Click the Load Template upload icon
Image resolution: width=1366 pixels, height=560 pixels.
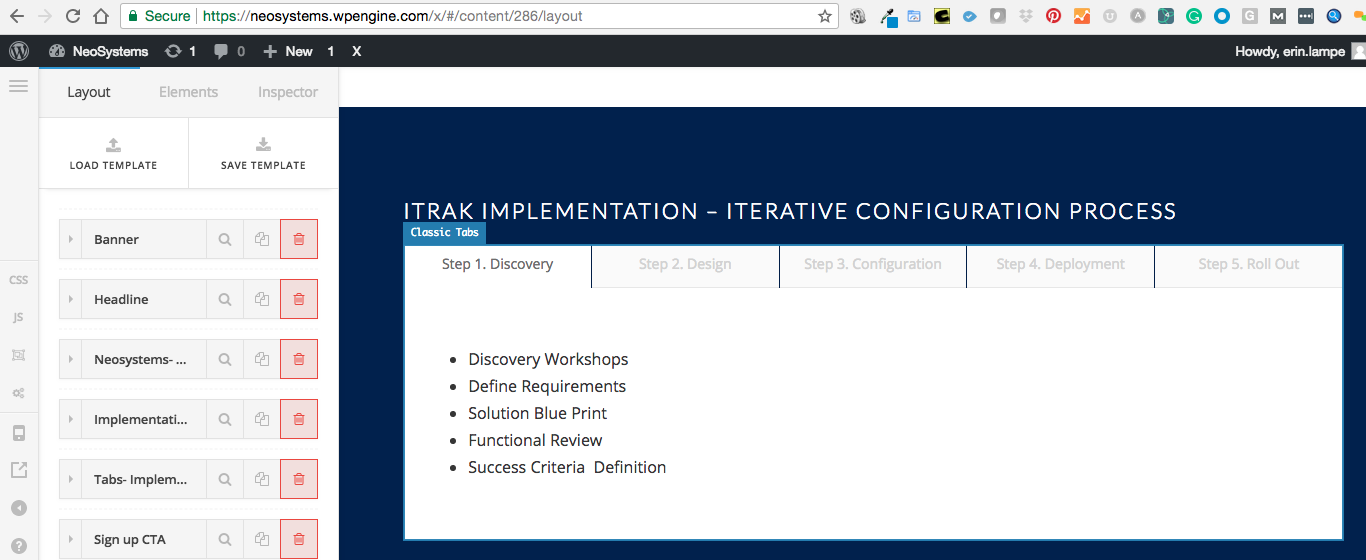coord(113,145)
